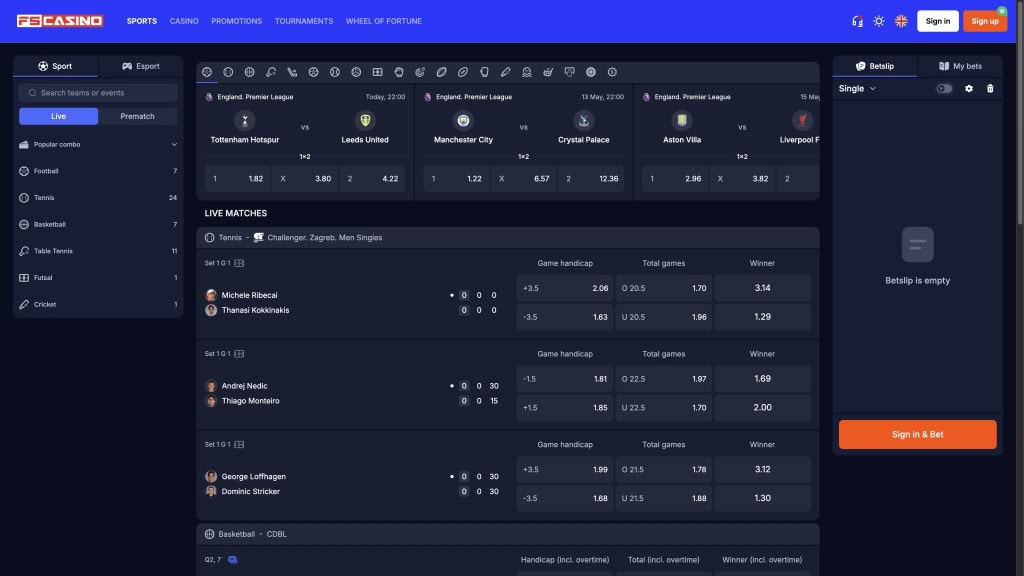Open Tournaments in top navigation
The height and width of the screenshot is (576, 1024).
point(304,21)
